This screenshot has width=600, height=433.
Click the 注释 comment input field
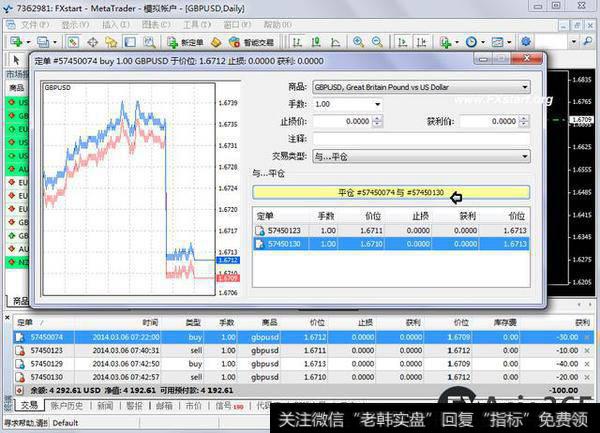pos(421,138)
